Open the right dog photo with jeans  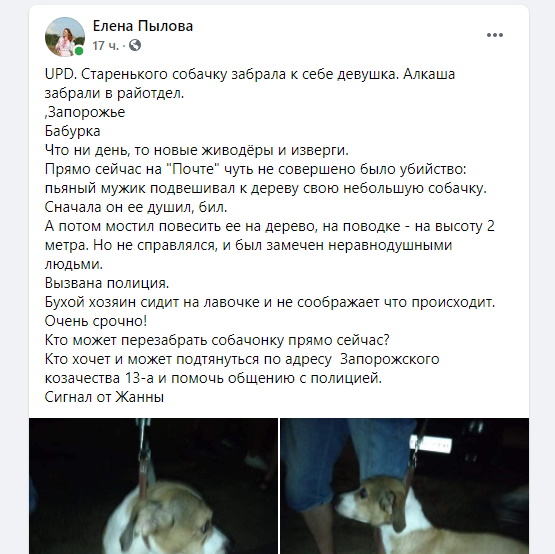pos(405,486)
